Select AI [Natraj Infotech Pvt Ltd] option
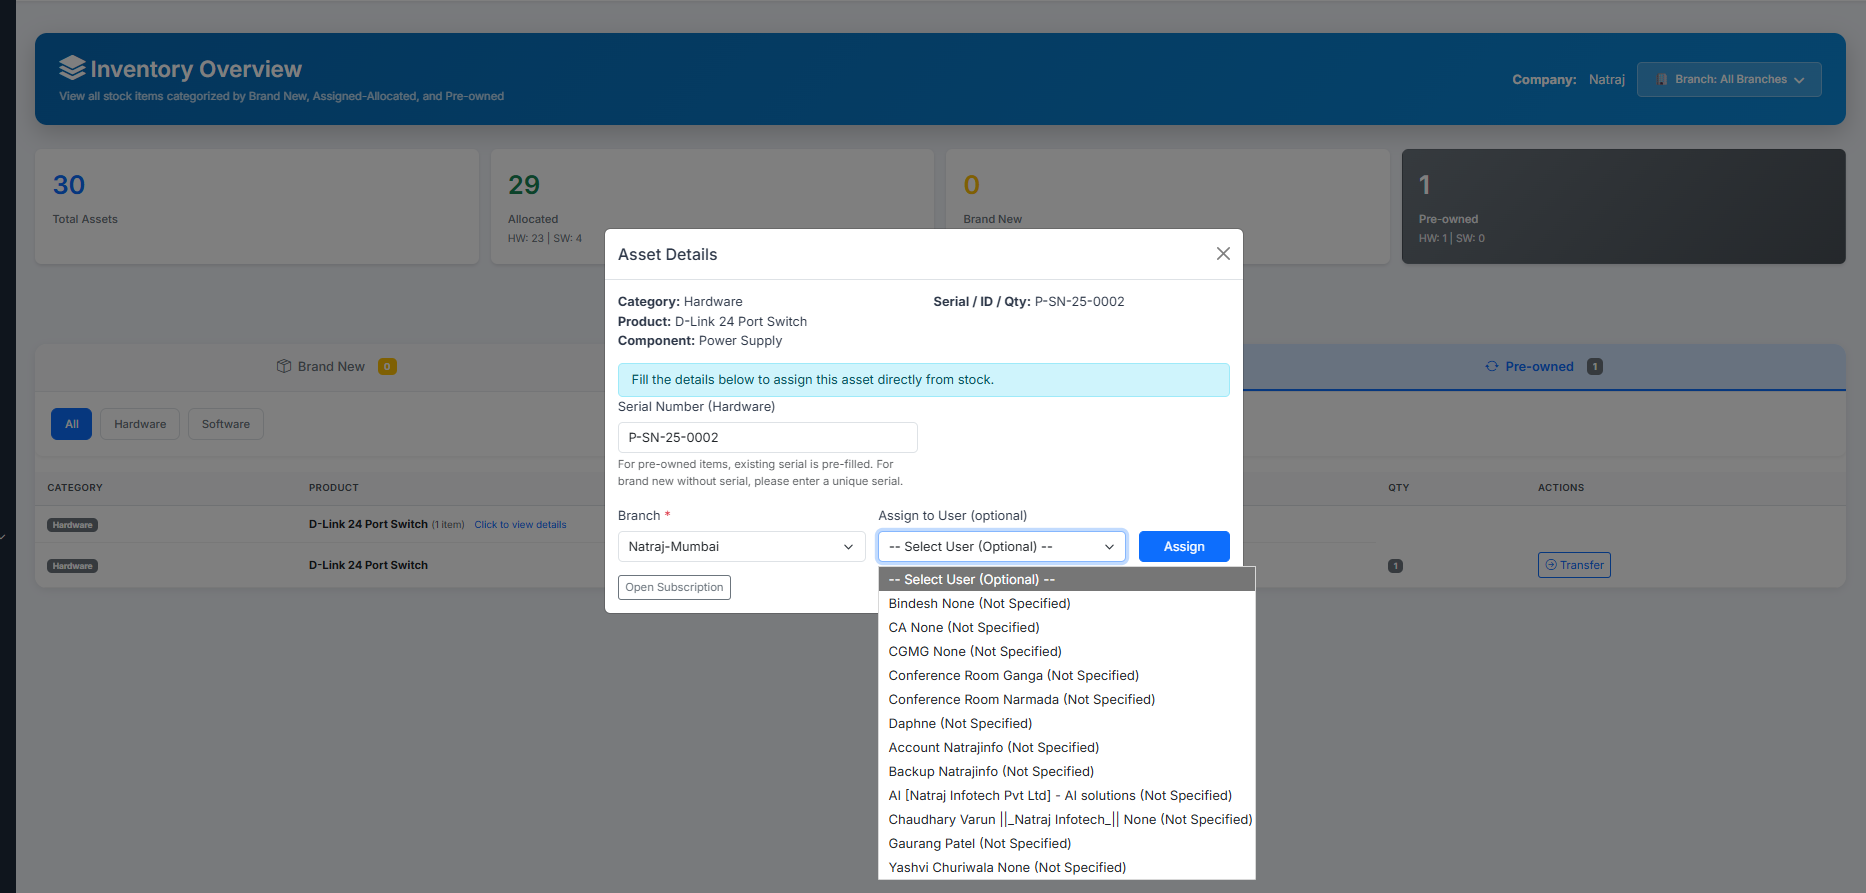Screen dimensions: 1866x893 tap(1067, 796)
